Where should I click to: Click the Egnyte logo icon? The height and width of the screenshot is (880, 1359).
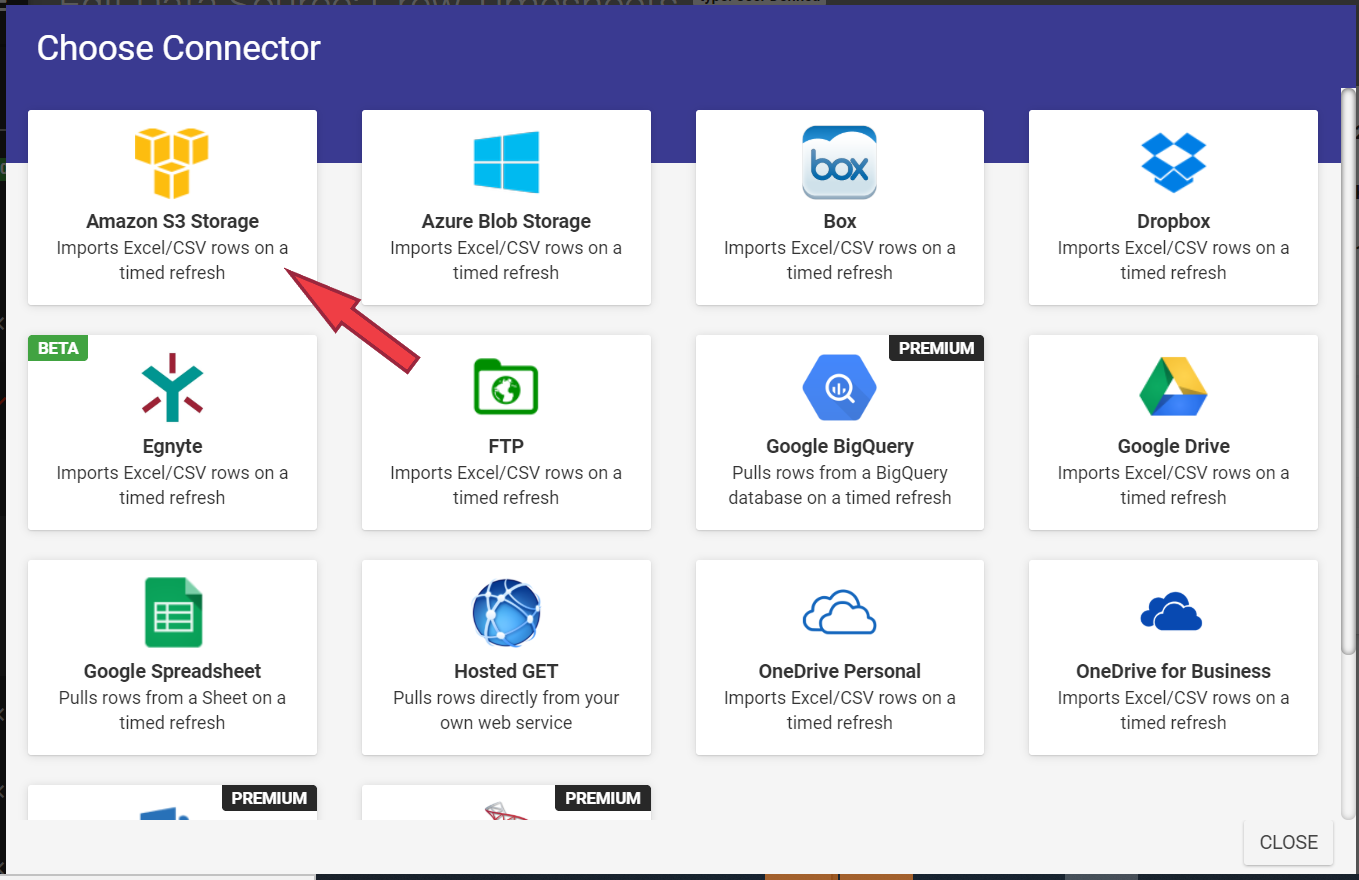tap(172, 387)
